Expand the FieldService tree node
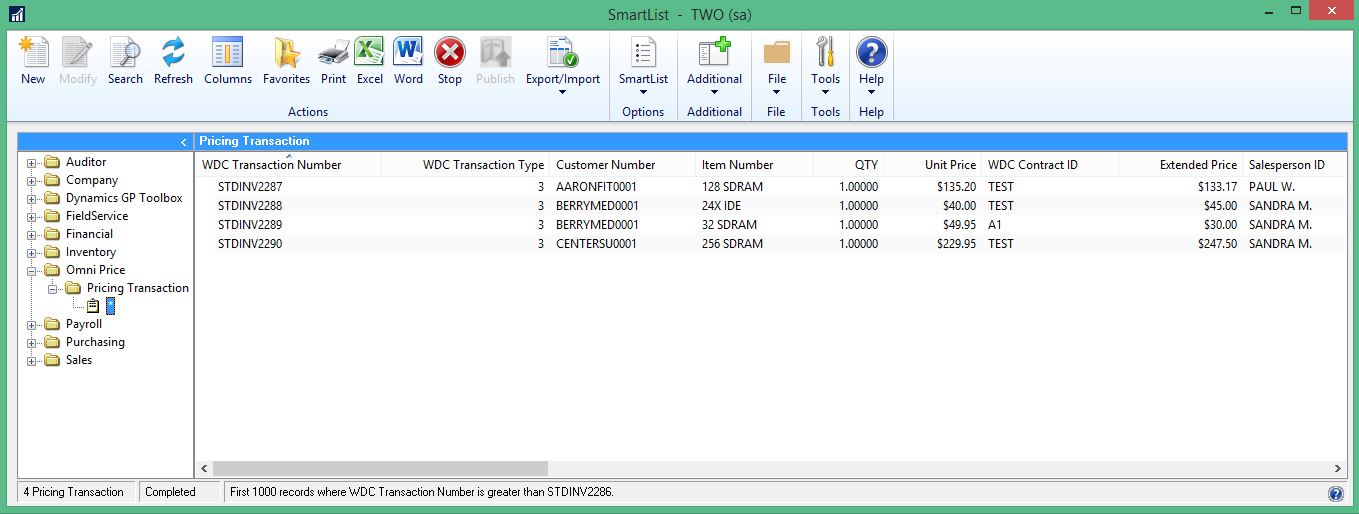 pos(31,216)
